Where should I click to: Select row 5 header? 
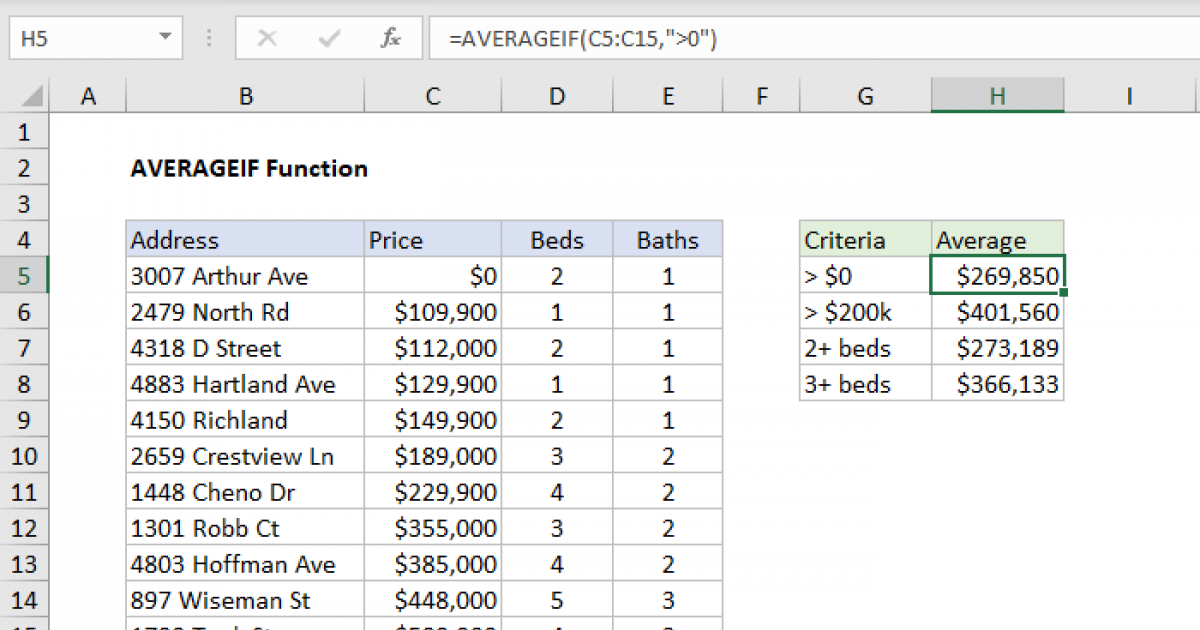[25, 276]
